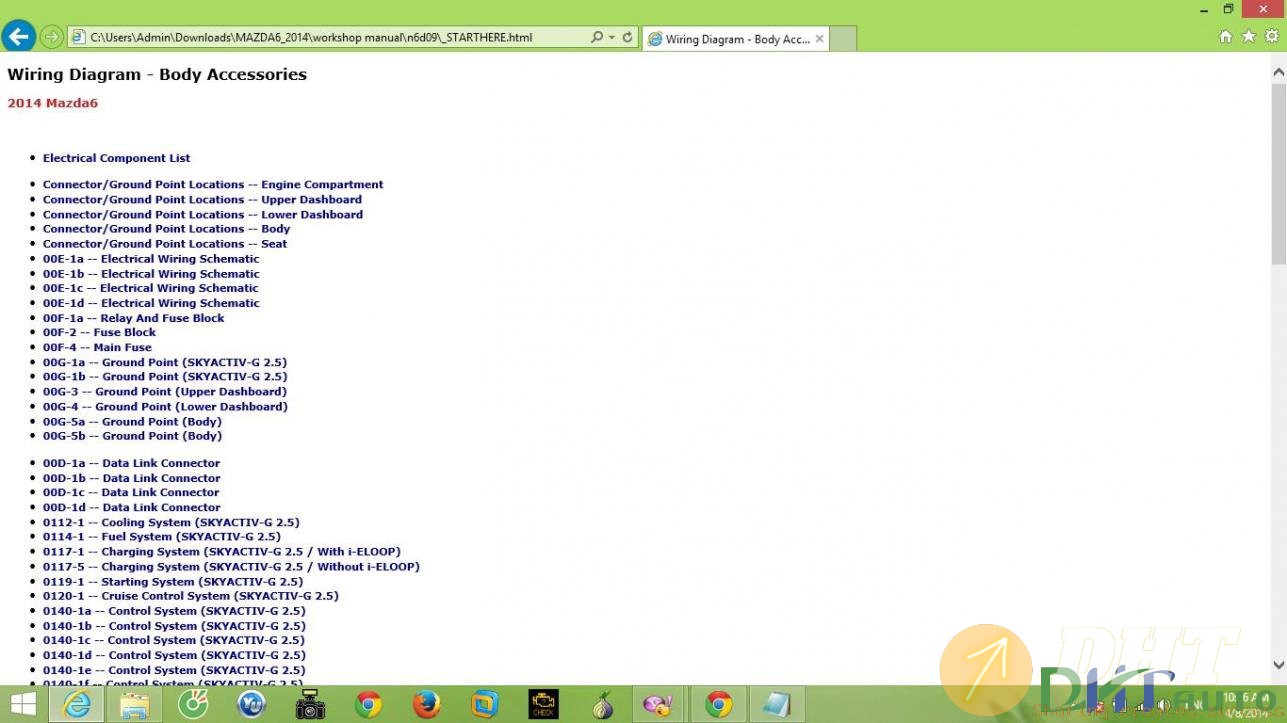Open a new blank tab button
The width and height of the screenshot is (1287, 723).
coord(843,39)
